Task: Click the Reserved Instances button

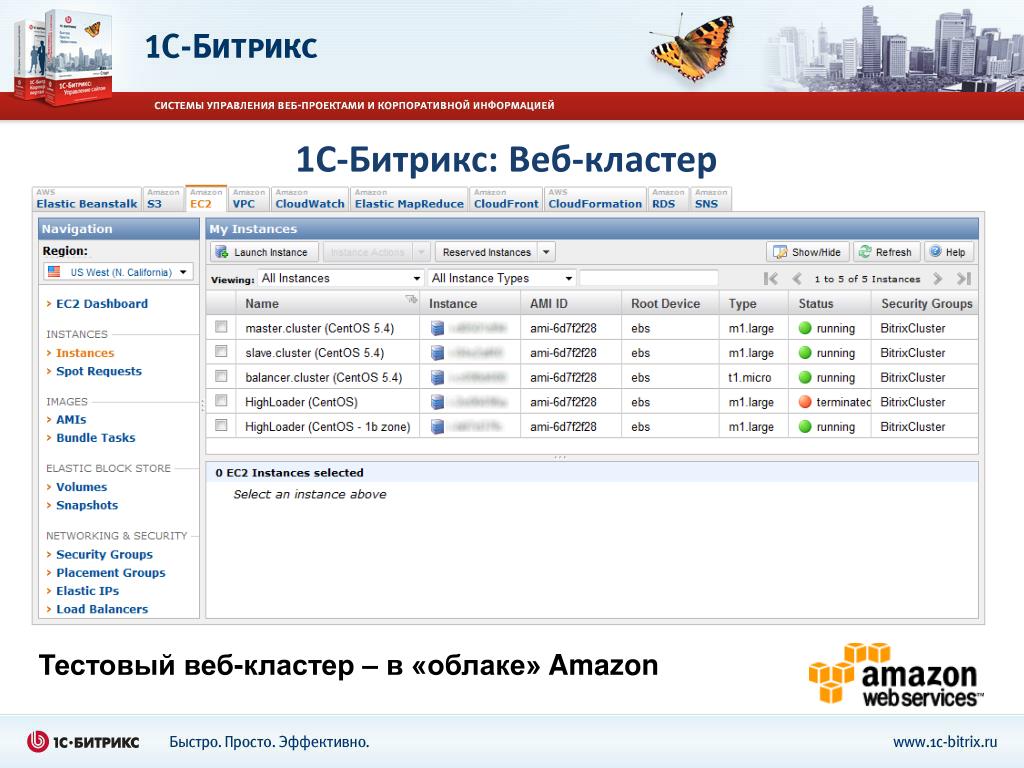Action: [x=487, y=252]
